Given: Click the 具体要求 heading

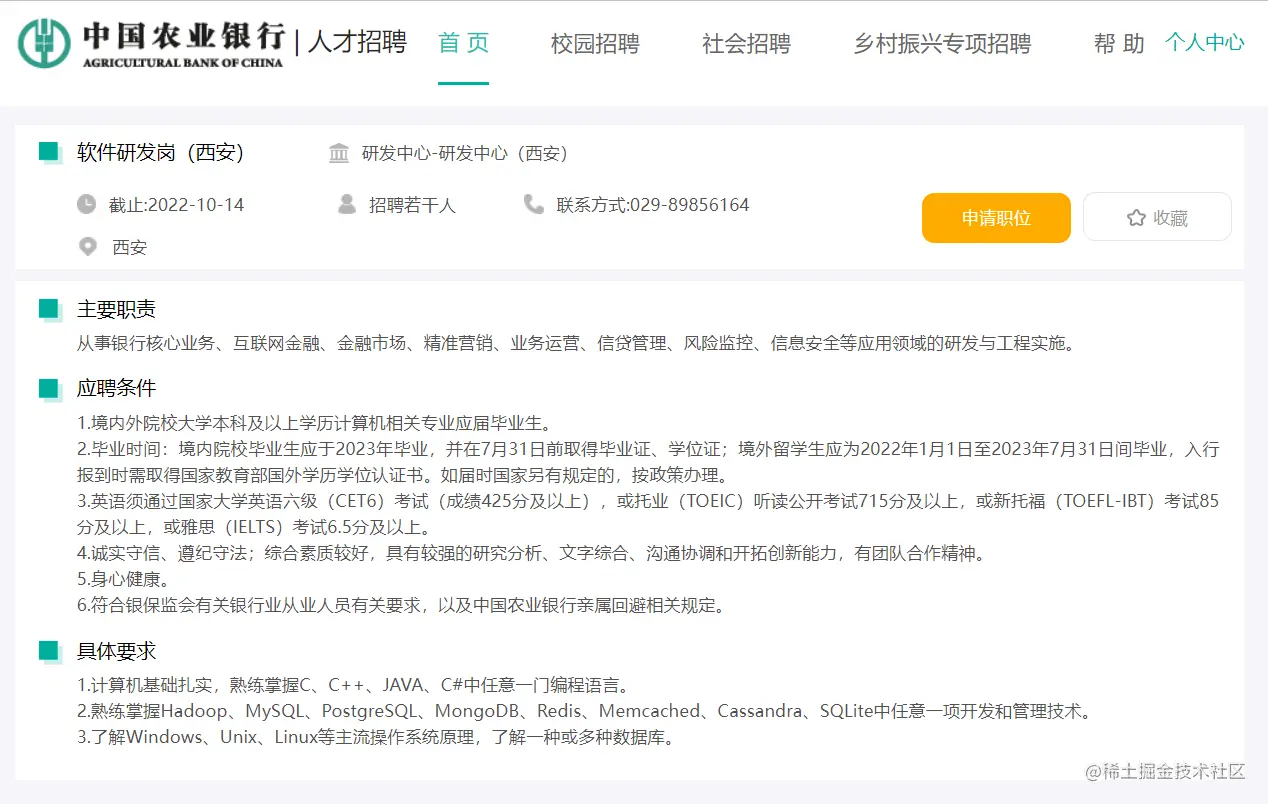Looking at the screenshot, I should pyautogui.click(x=116, y=651).
